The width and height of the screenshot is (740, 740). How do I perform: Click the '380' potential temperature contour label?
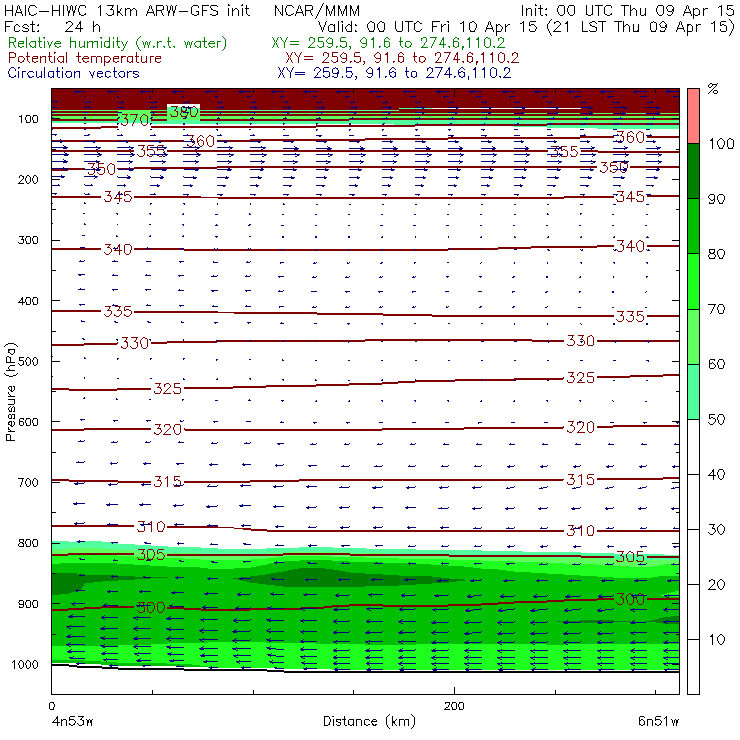184,112
